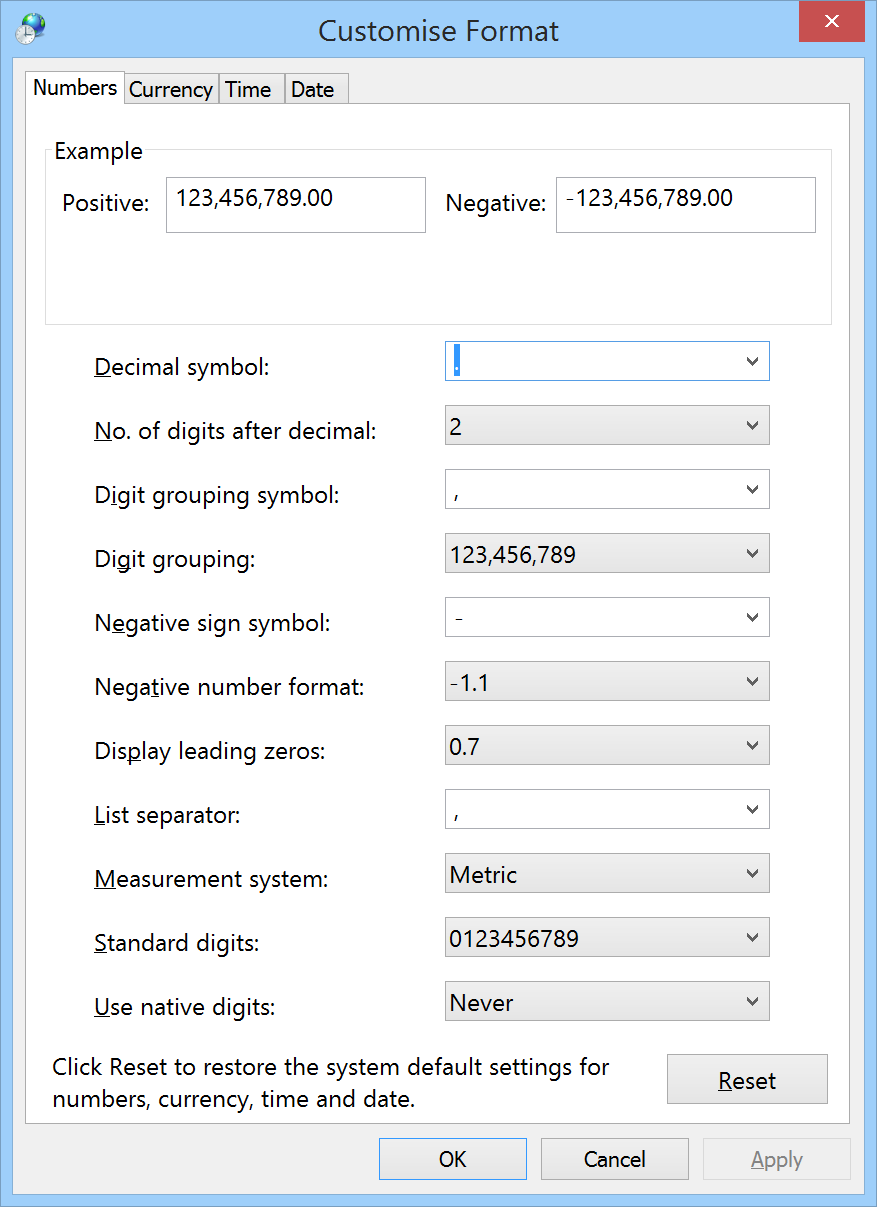Open the Use native digits dropdown
This screenshot has width=877, height=1207.
tap(607, 1002)
